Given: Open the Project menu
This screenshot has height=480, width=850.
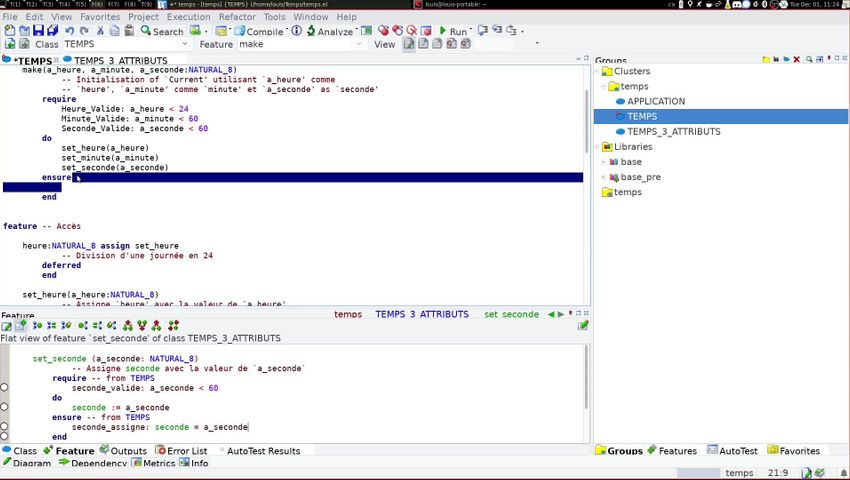Looking at the screenshot, I should [x=143, y=17].
